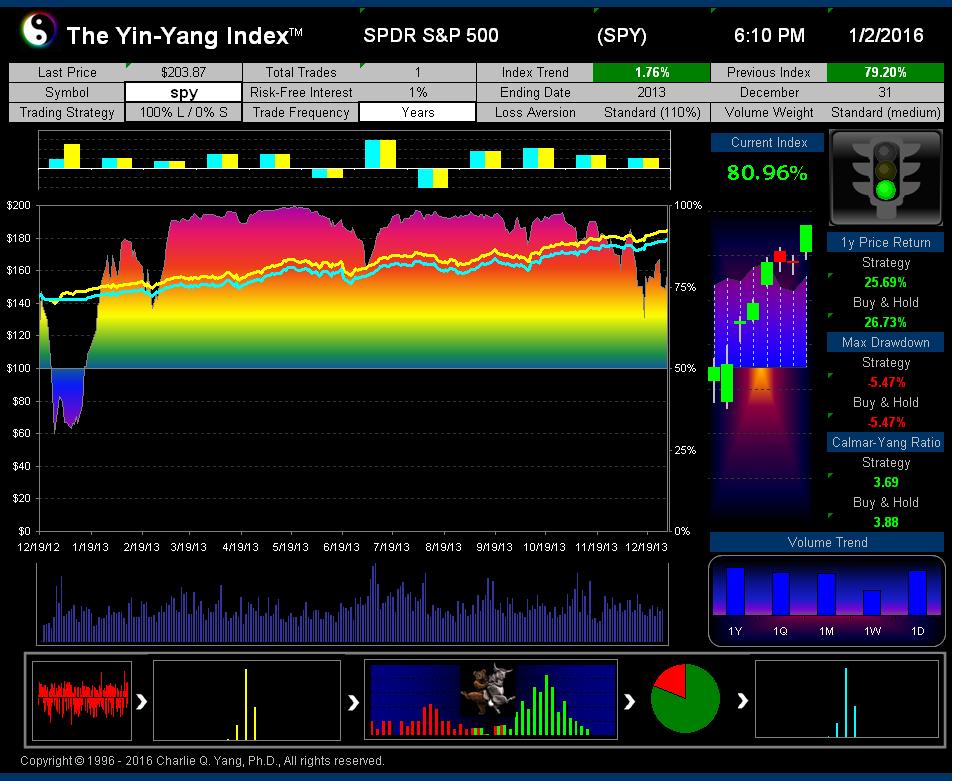This screenshot has width=960, height=781.
Task: Click the 6:10 PM time display
Action: (769, 35)
